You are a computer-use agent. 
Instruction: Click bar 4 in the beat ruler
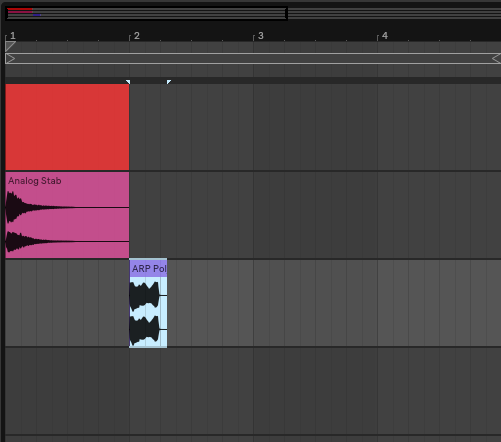[x=385, y=36]
